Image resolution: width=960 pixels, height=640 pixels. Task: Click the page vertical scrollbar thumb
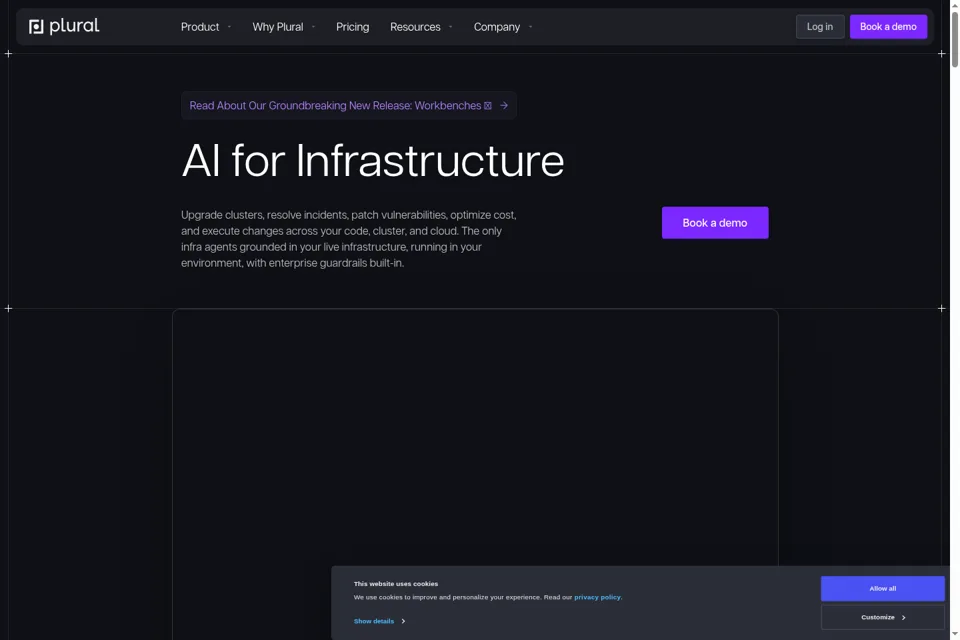[x=954, y=40]
